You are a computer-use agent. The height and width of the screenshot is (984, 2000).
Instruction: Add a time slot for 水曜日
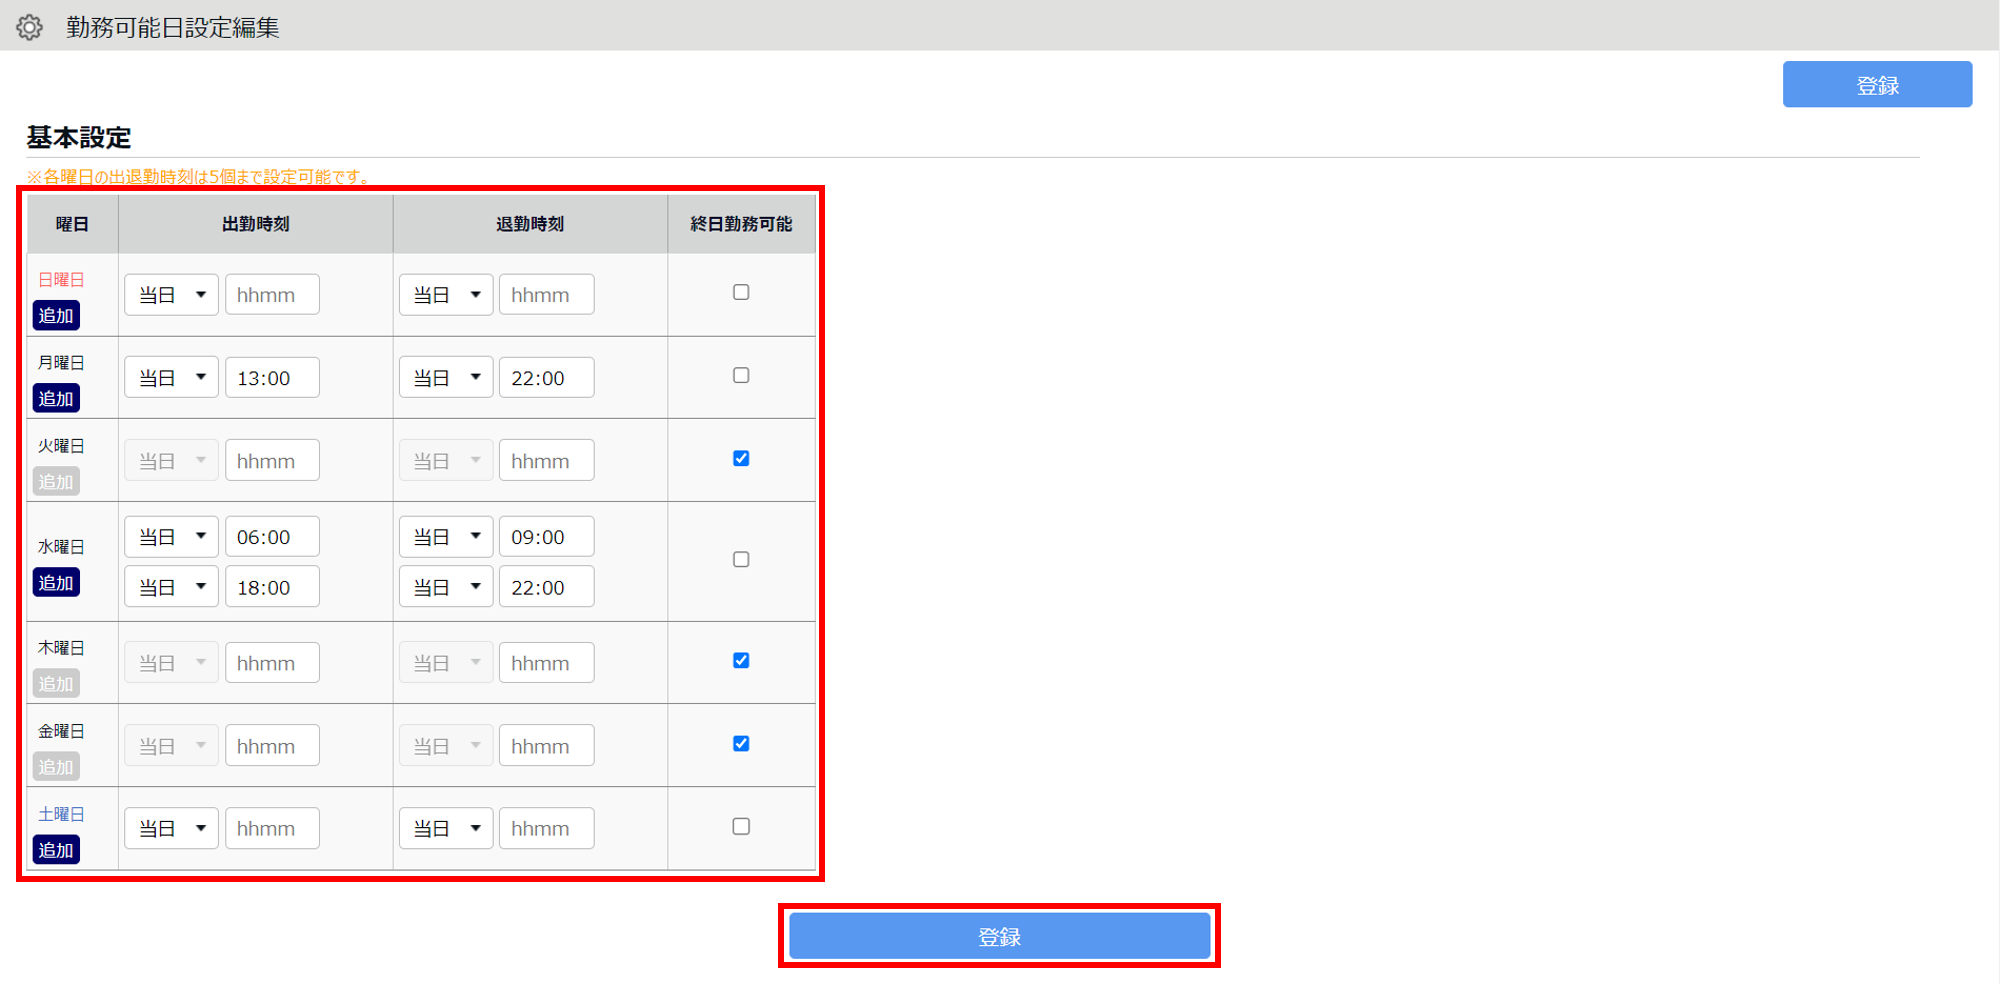(56, 583)
